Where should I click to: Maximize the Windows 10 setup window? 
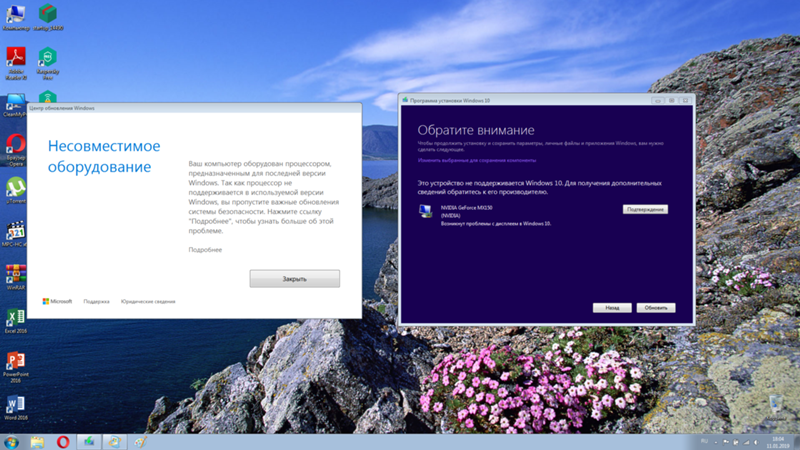[671, 101]
